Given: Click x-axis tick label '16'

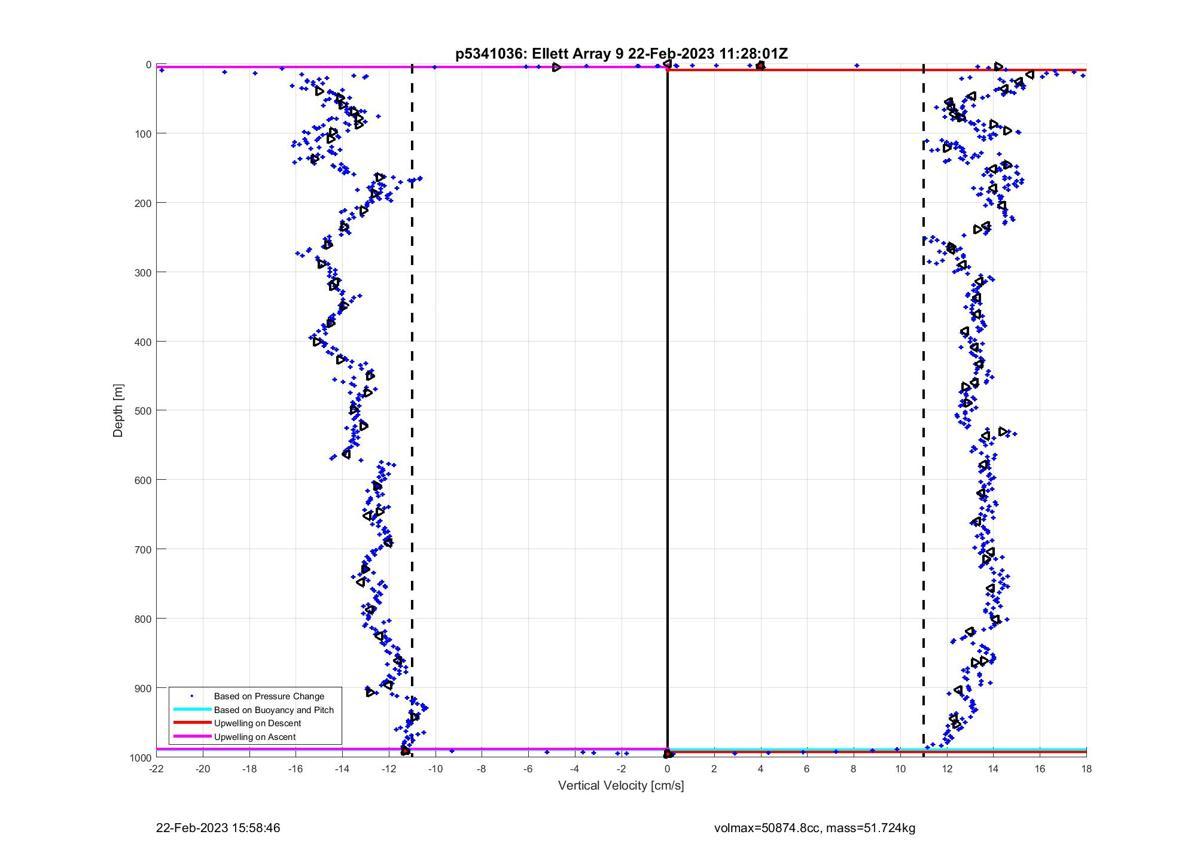Looking at the screenshot, I should click(x=1040, y=769).
